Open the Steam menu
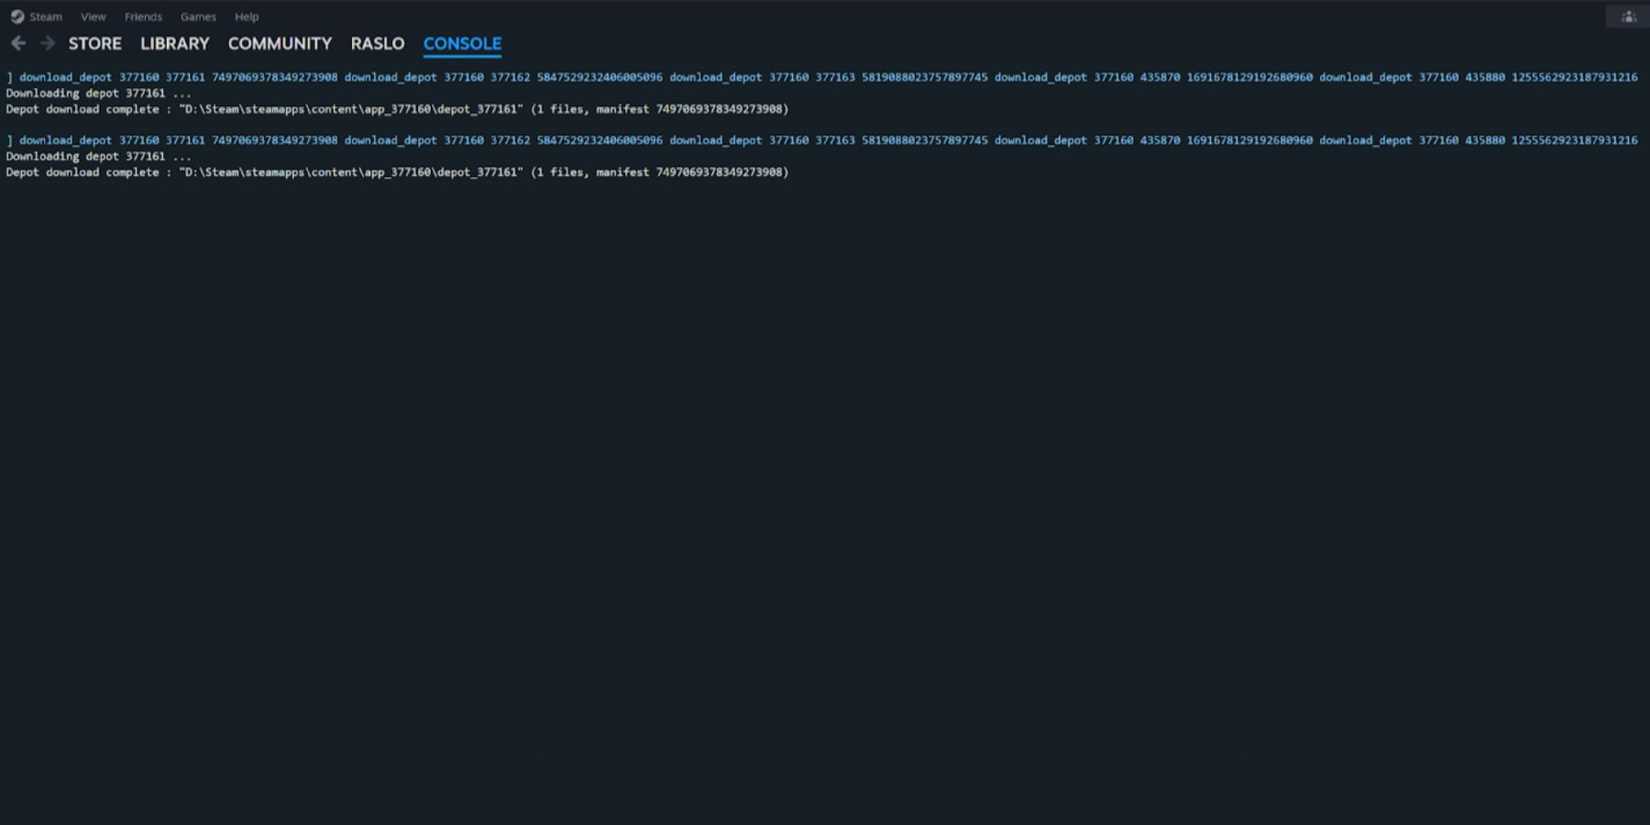The image size is (1650, 825). tap(46, 16)
